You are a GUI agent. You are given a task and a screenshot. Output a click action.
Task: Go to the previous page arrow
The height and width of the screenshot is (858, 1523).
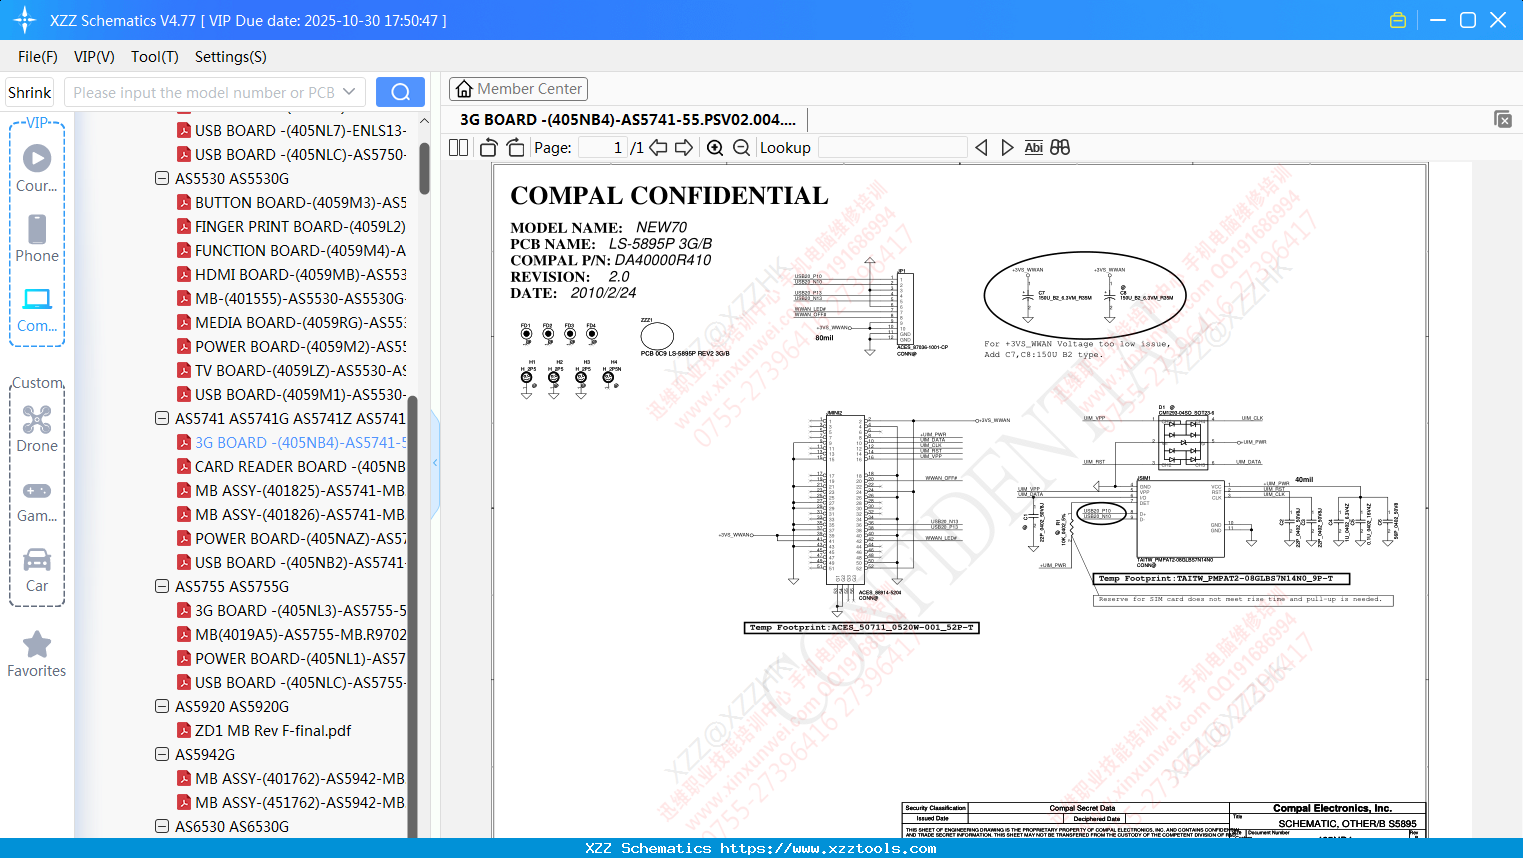658,147
